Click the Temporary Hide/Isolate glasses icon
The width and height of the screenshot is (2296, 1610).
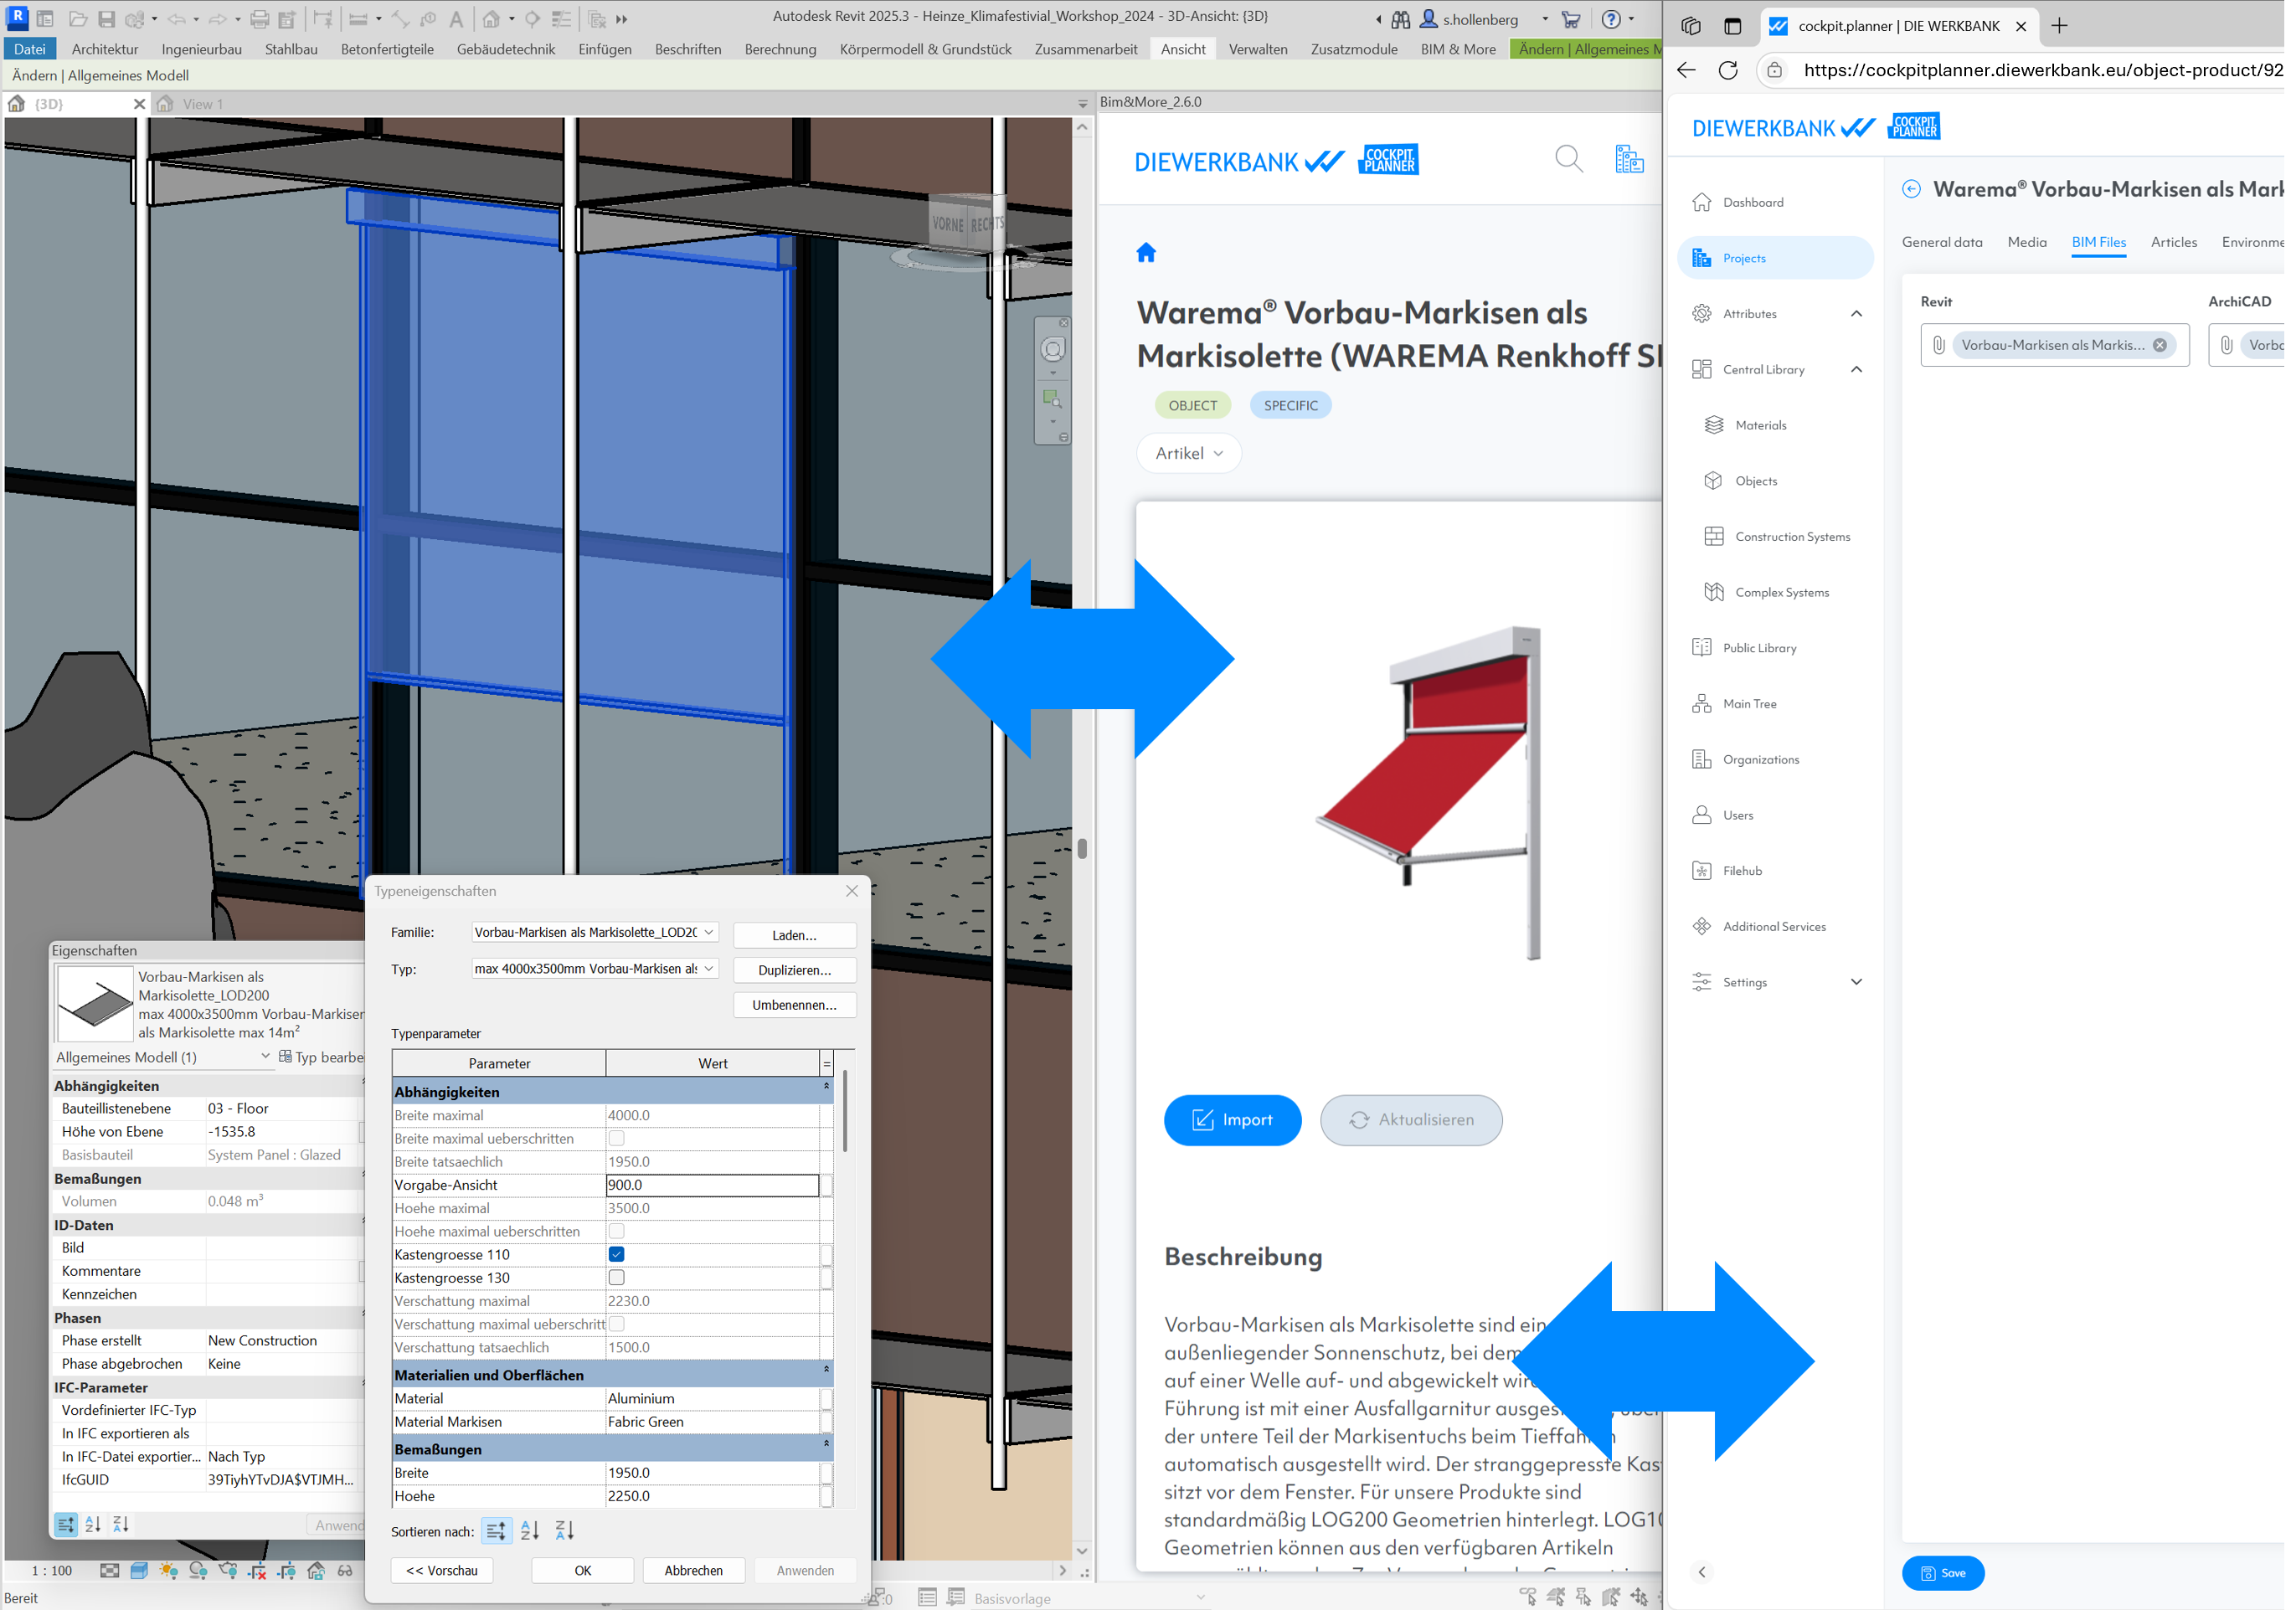345,1571
